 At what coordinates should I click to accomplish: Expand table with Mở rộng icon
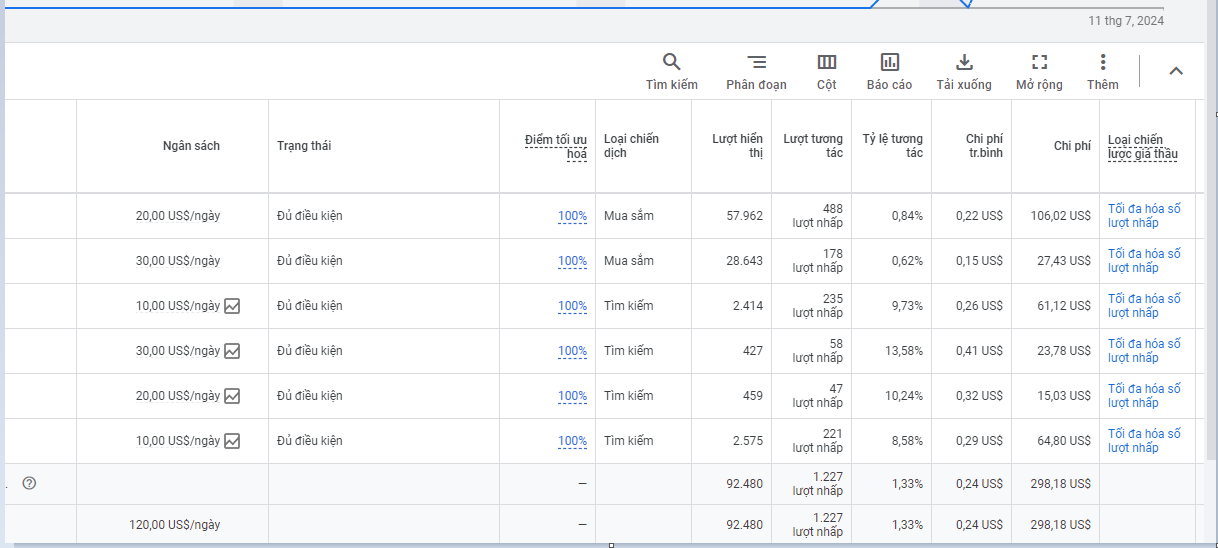(x=1039, y=63)
